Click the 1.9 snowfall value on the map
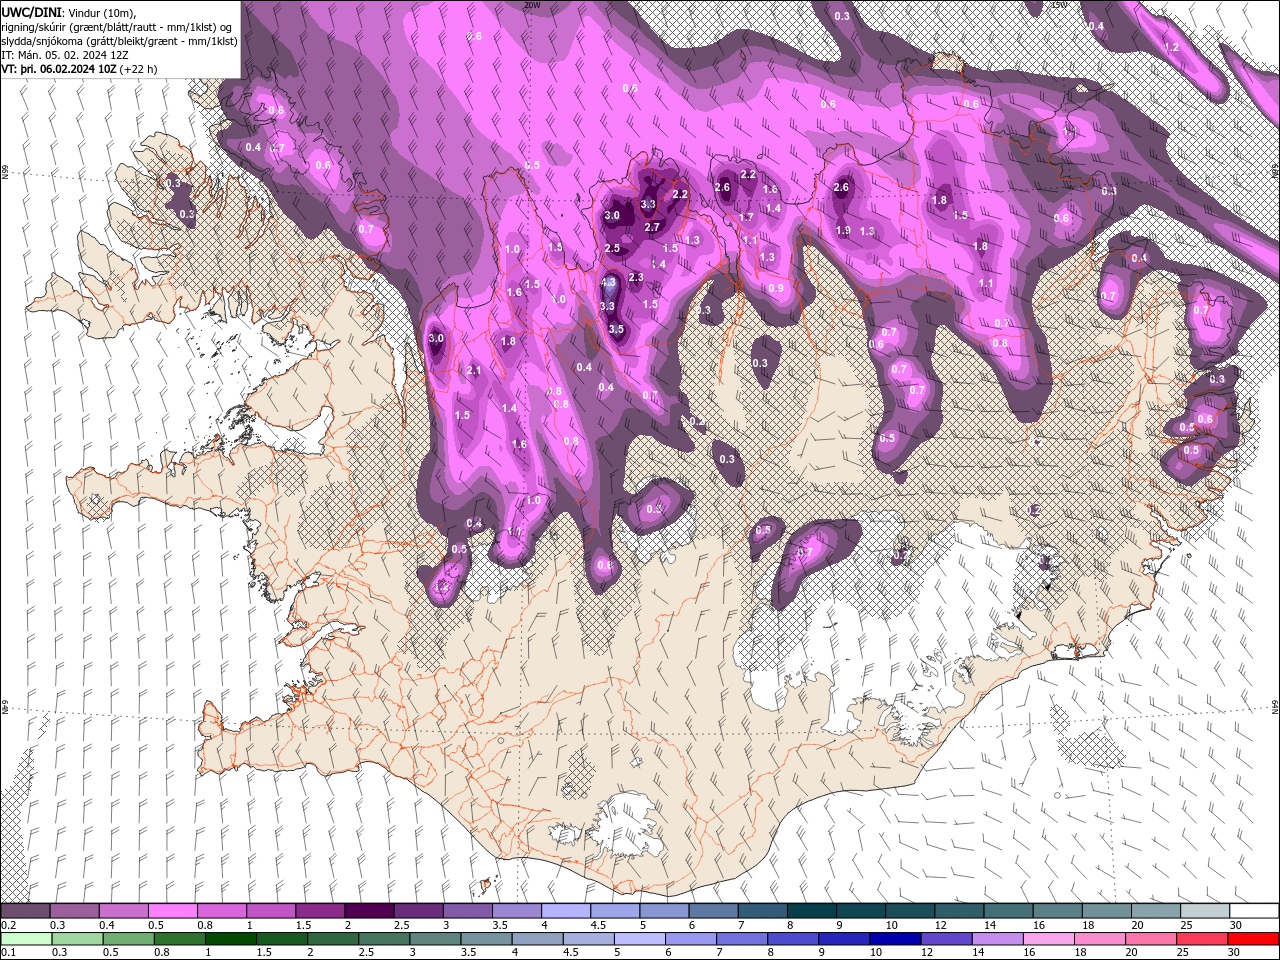This screenshot has width=1280, height=960. pos(843,231)
